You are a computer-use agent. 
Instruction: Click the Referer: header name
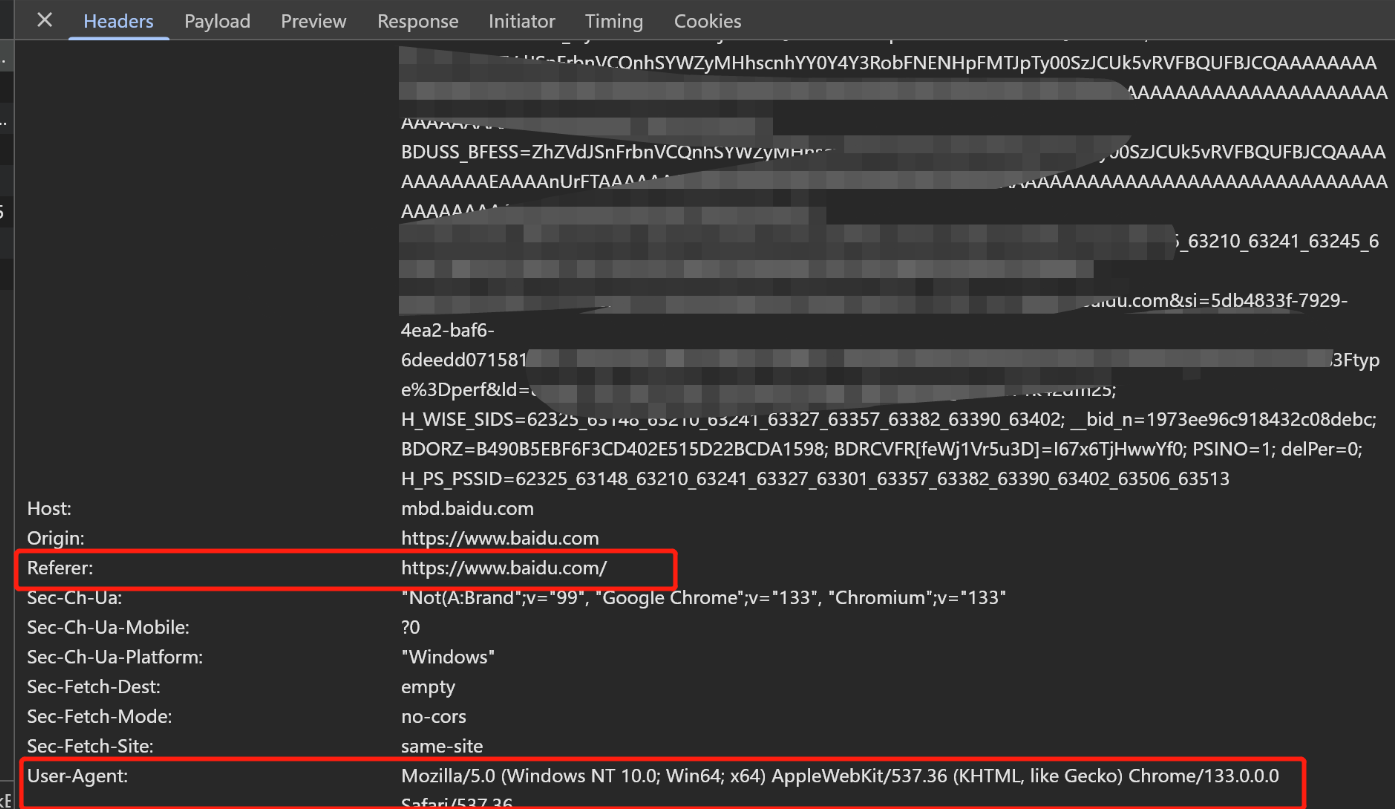point(59,568)
